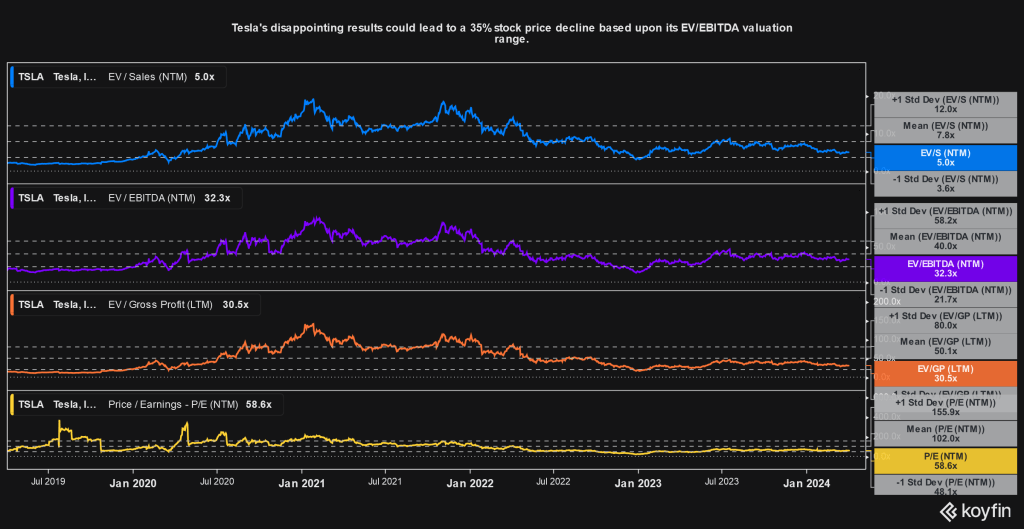
Task: Select the Price / Earnings P/E (NTM) legend
Action: coord(182,404)
